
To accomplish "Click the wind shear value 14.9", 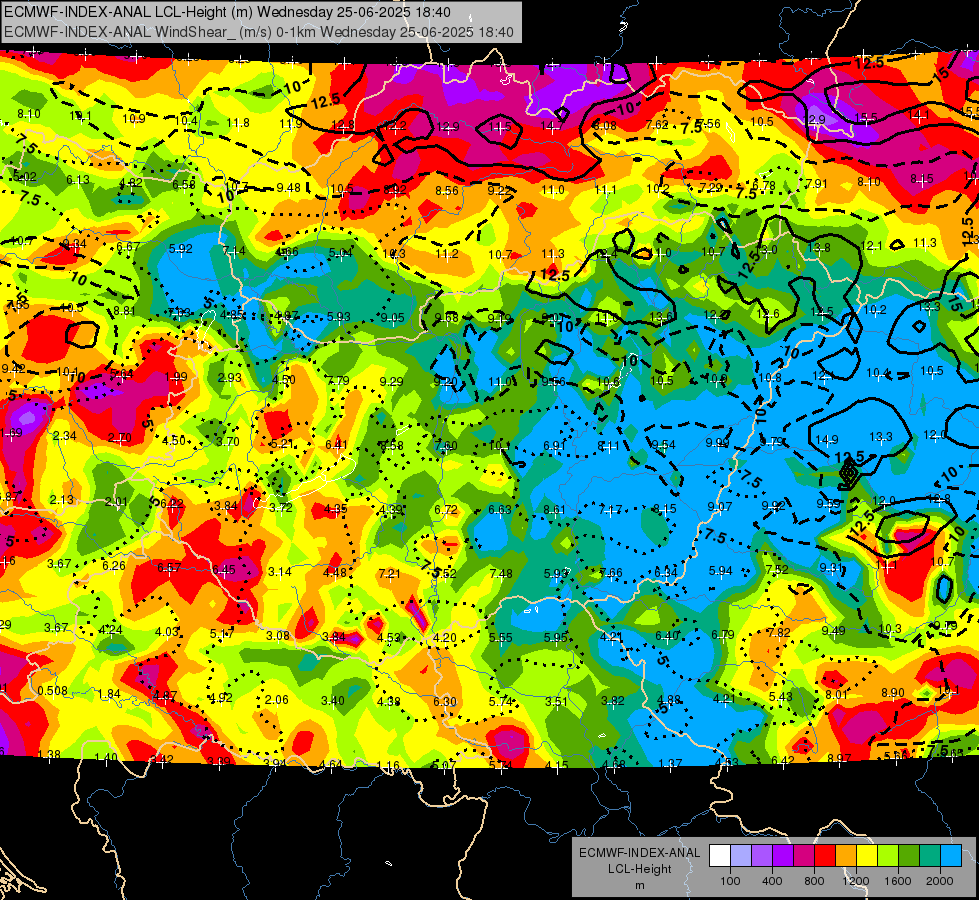I will [x=827, y=440].
